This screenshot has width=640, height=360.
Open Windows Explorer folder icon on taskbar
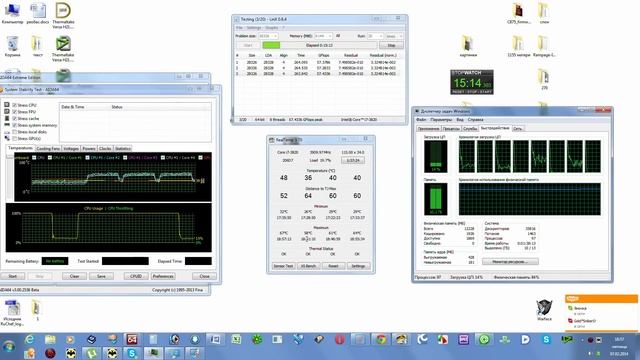click(x=50, y=339)
